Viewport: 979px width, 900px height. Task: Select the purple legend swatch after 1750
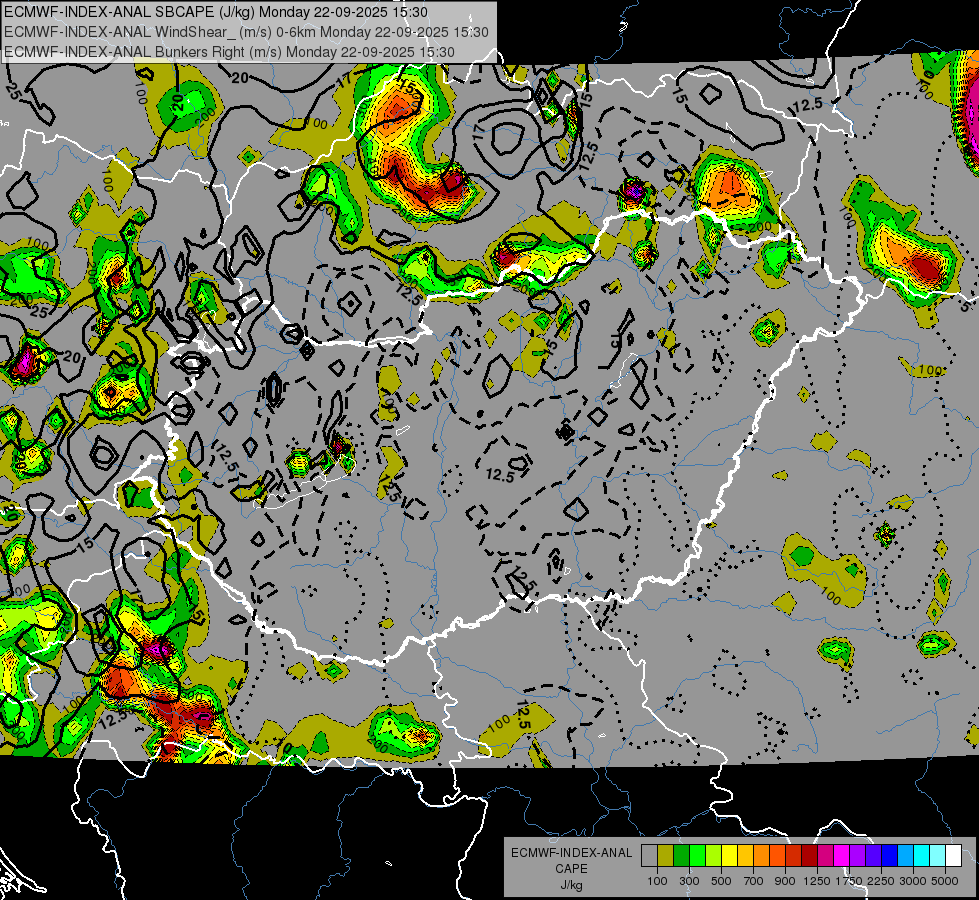click(x=857, y=855)
